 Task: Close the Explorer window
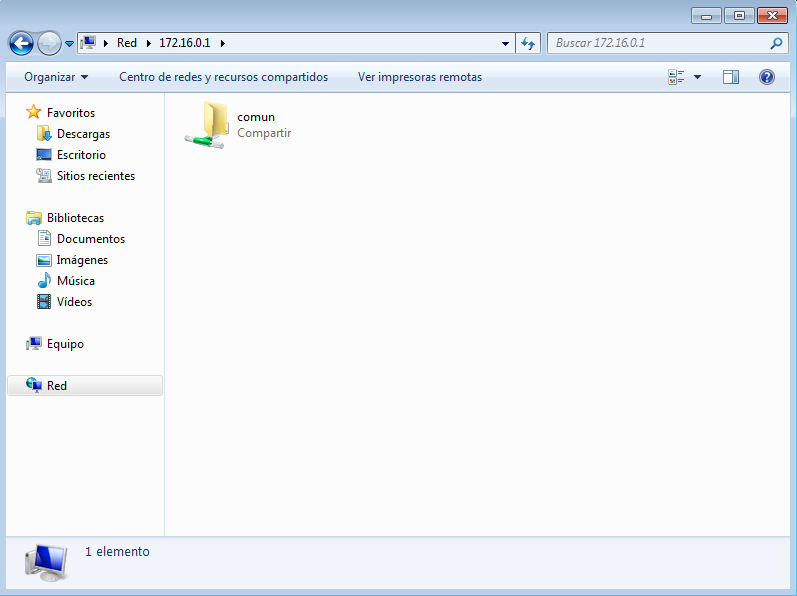click(772, 16)
